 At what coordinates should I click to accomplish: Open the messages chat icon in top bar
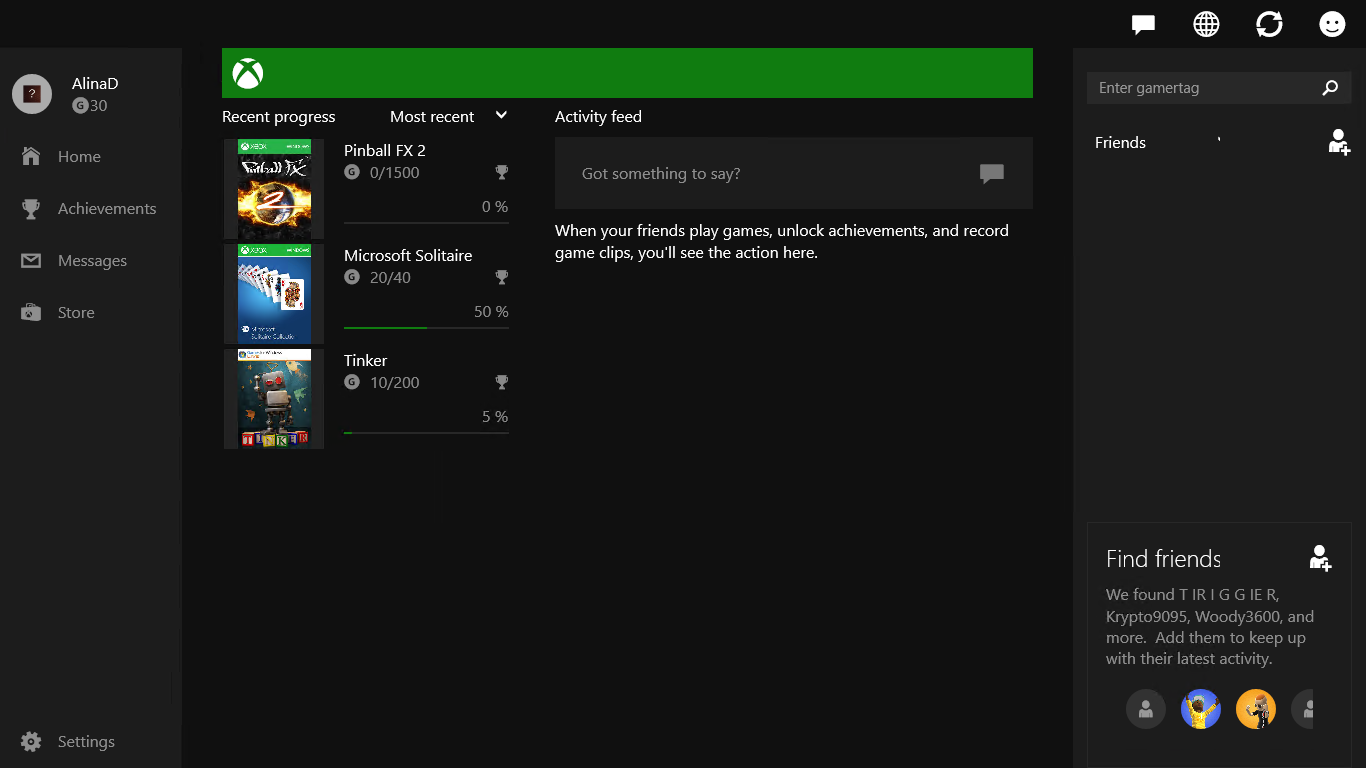1143,24
